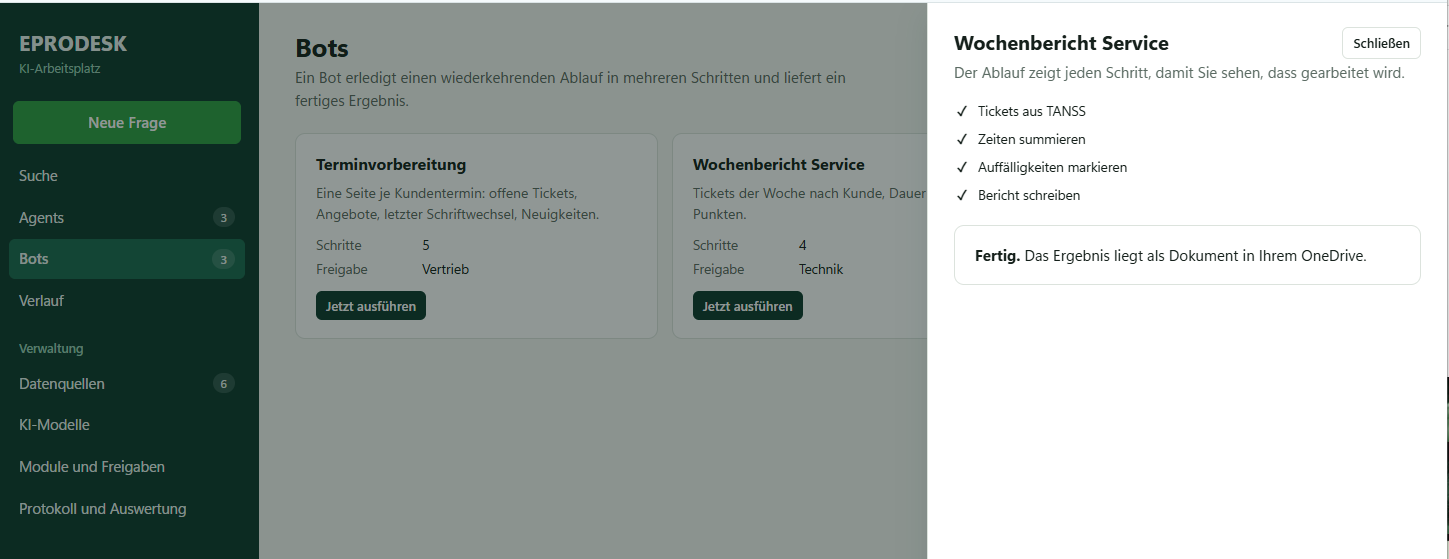Click the Fertig result message box
1449x559 pixels.
click(x=1187, y=255)
